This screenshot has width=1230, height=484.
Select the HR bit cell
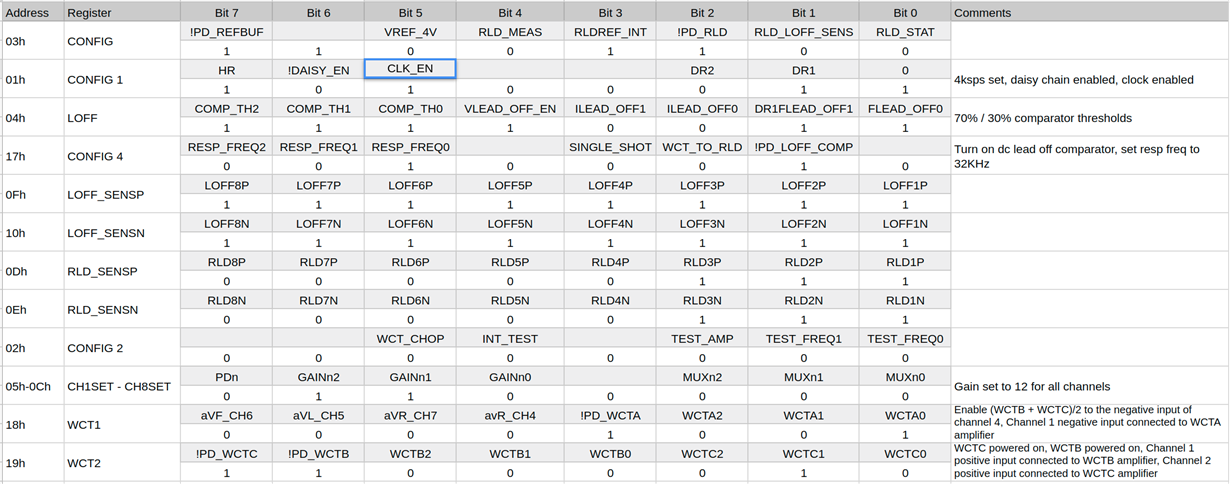coord(226,70)
